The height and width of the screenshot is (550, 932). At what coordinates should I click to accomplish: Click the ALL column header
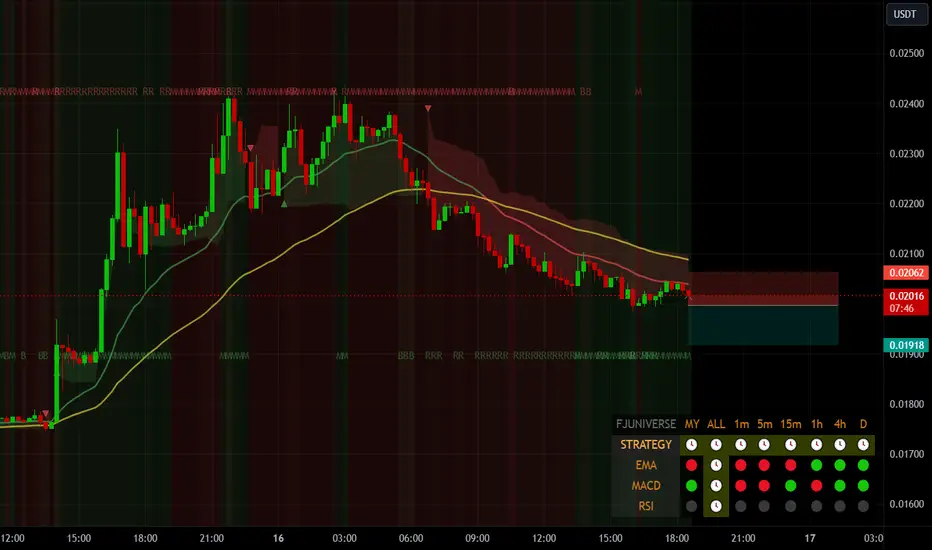(x=716, y=424)
